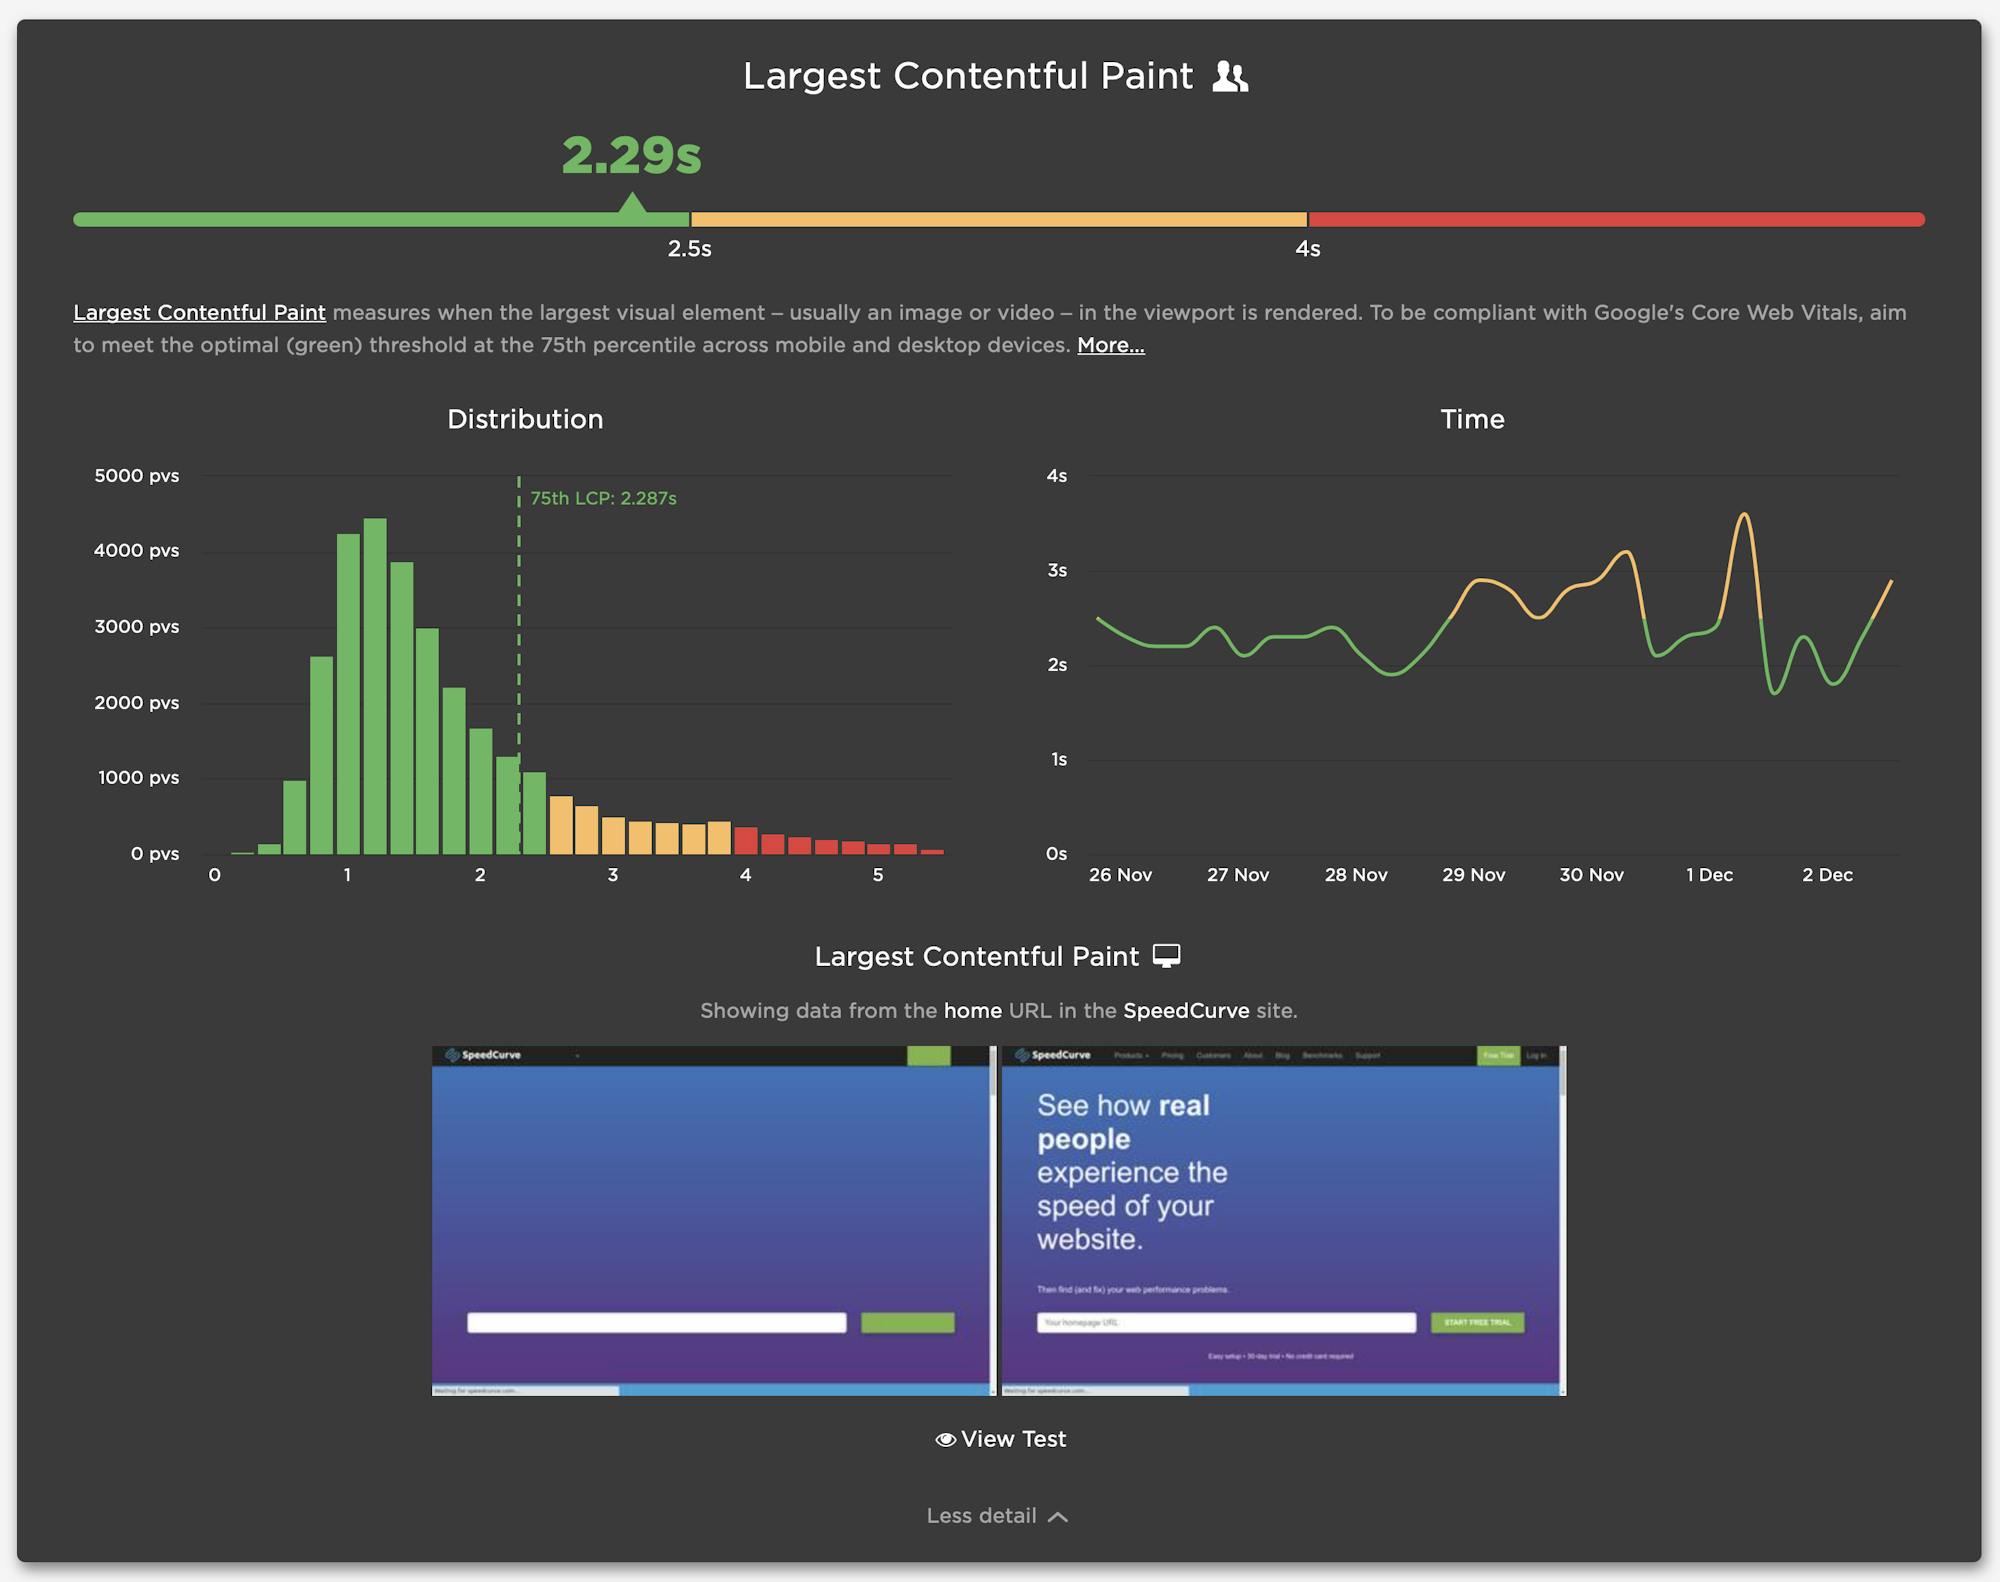Open the "More..." link in the description
Image resolution: width=2000 pixels, height=1582 pixels.
tap(1110, 345)
